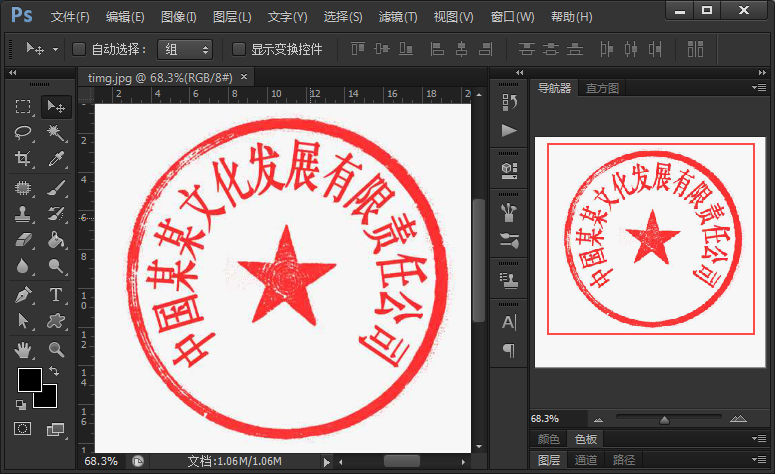The width and height of the screenshot is (775, 474).
Task: Select the History Brush tool
Action: click(x=56, y=214)
